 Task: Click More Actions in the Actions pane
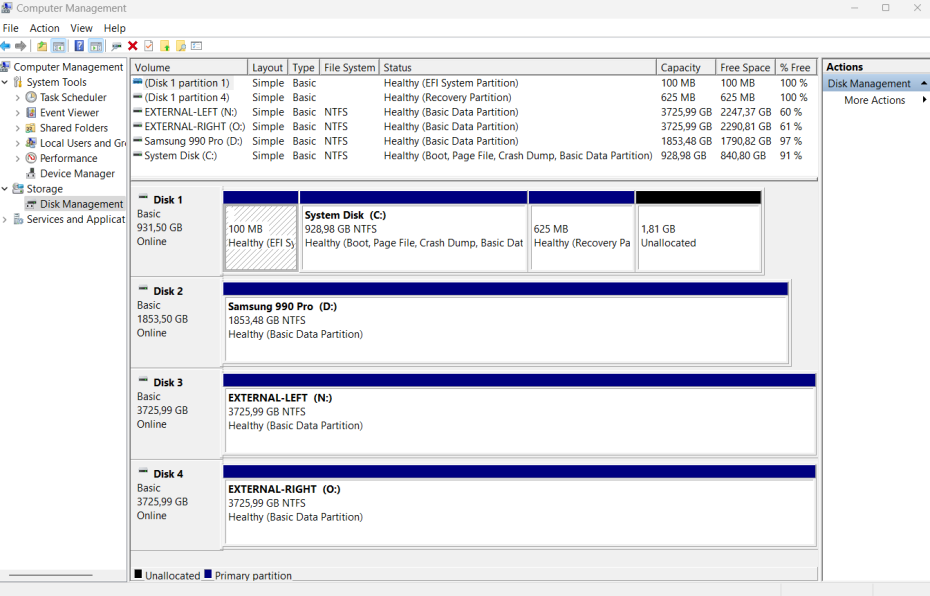tap(874, 100)
